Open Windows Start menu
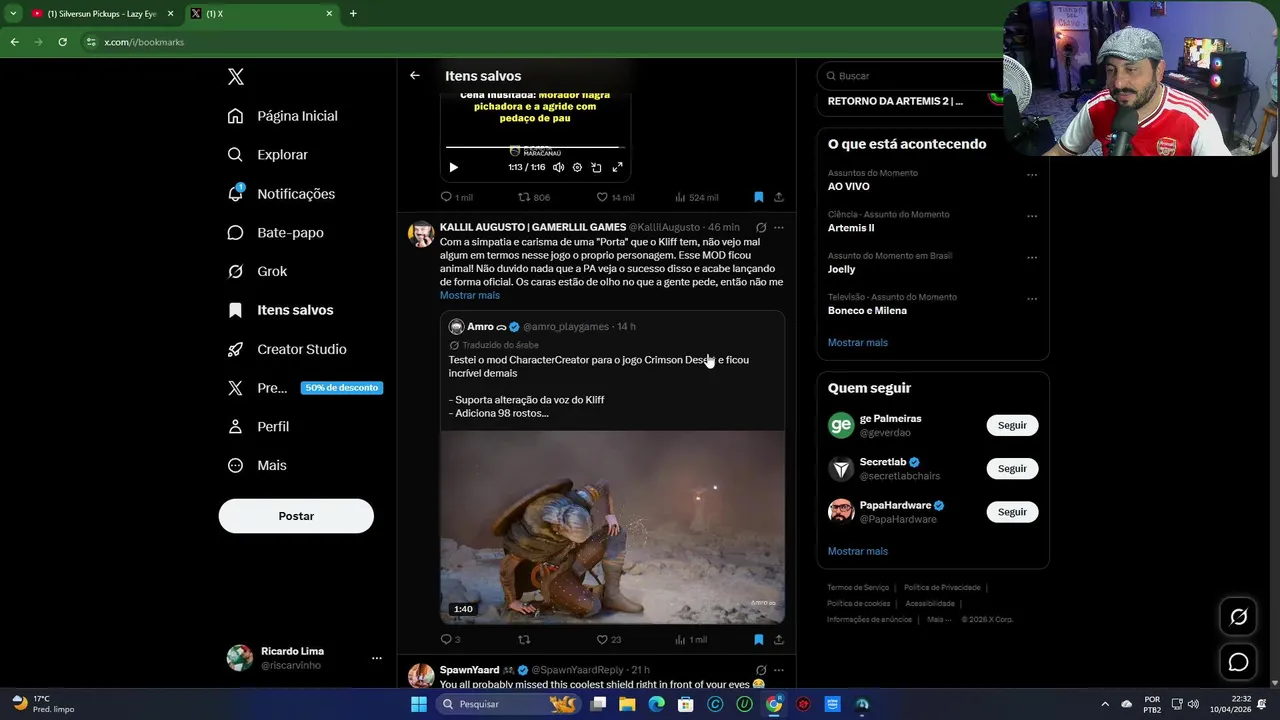Image resolution: width=1280 pixels, height=720 pixels. pos(419,704)
